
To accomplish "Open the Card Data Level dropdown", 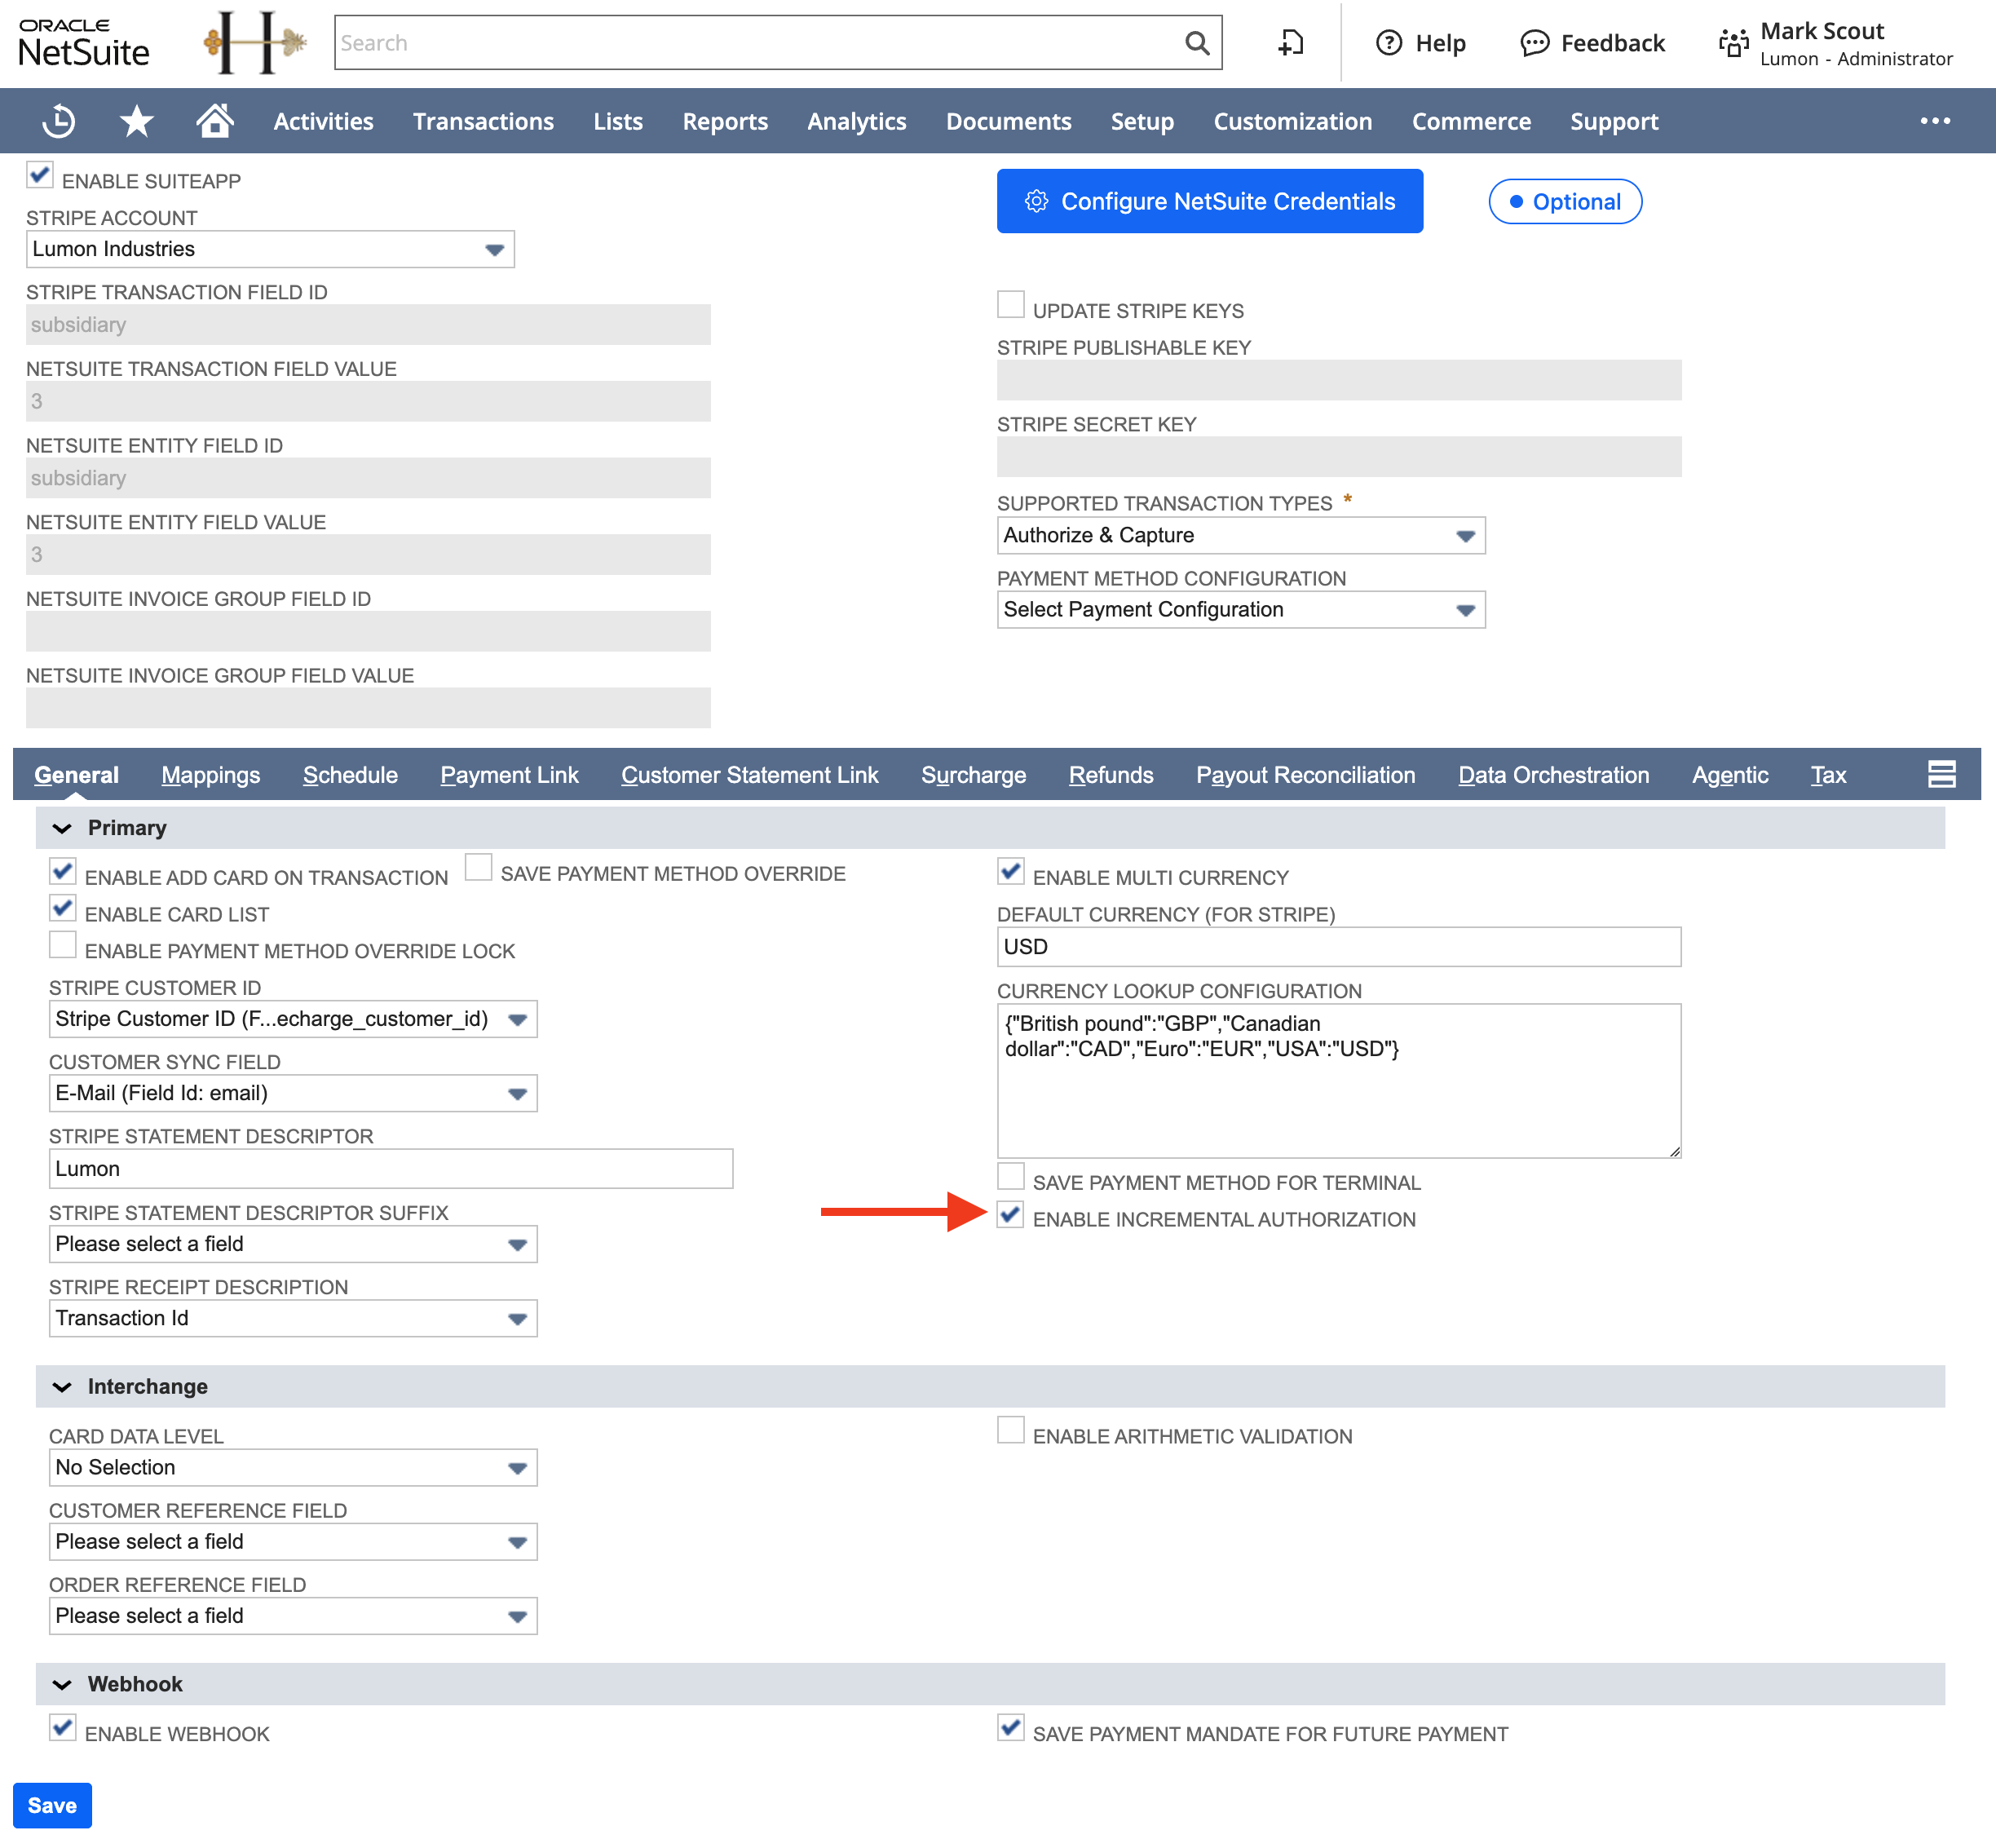I will pyautogui.click(x=293, y=1467).
